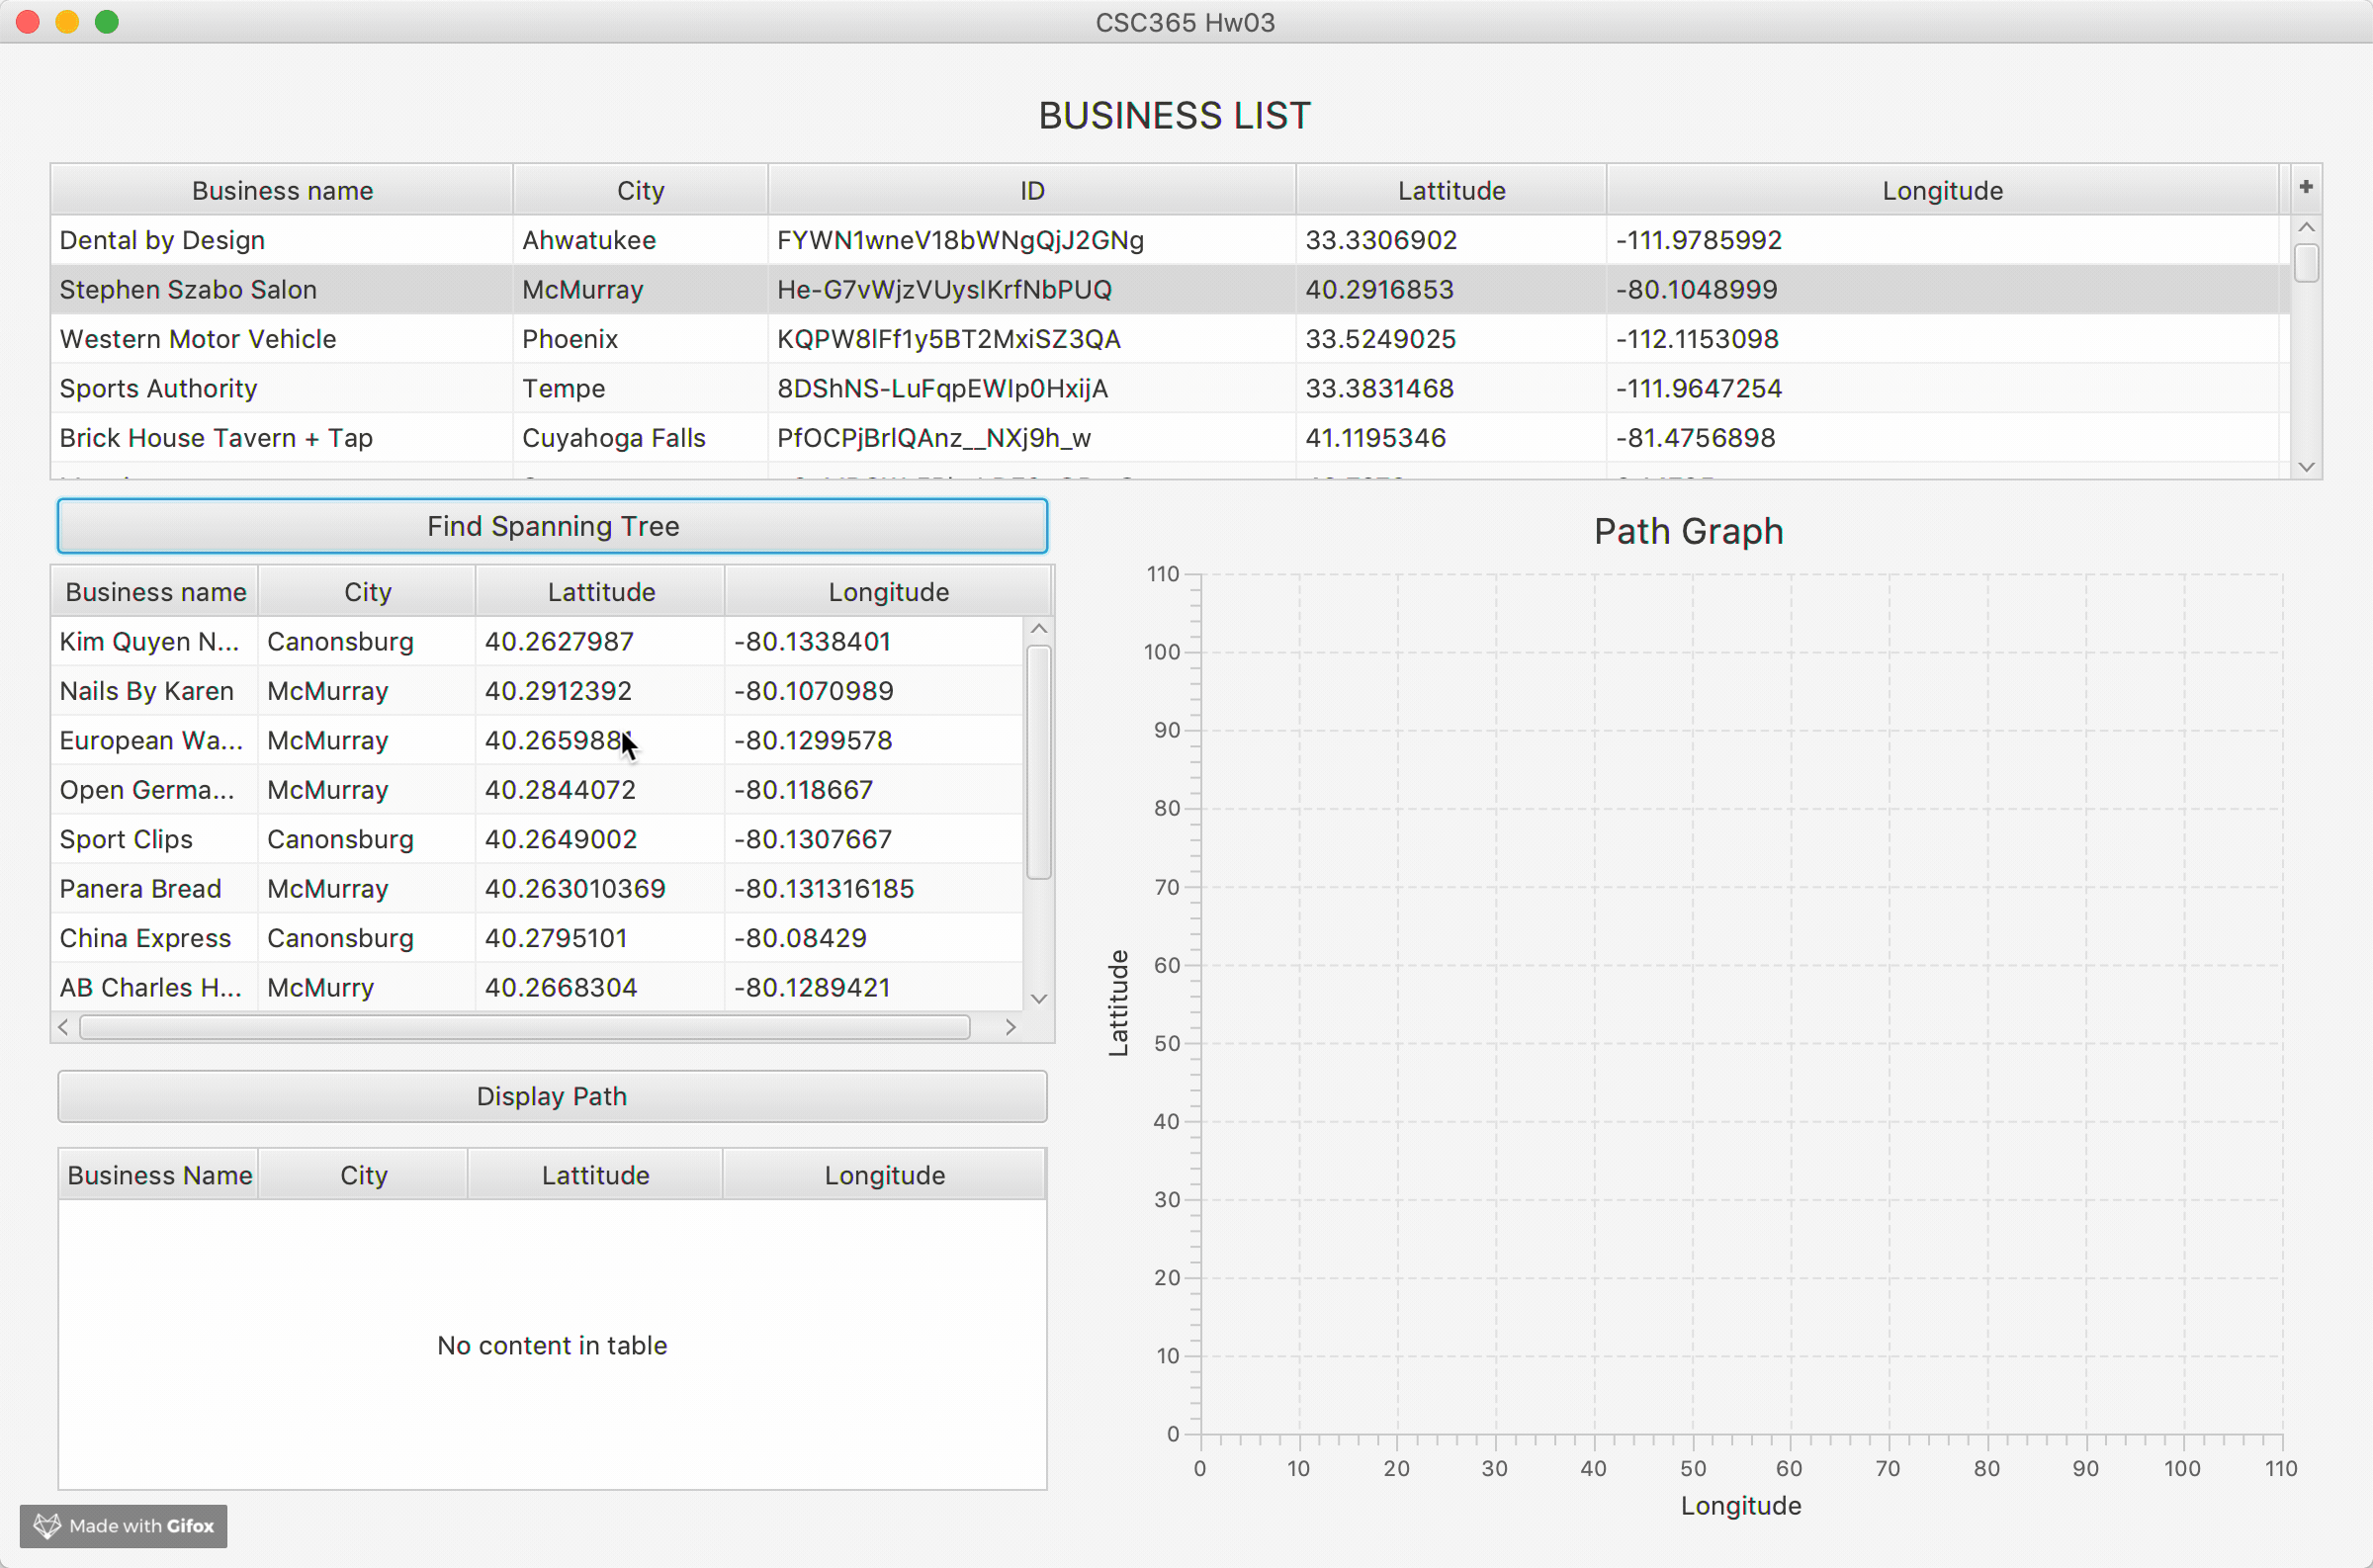Viewport: 2373px width, 1568px height.
Task: Sort business list by City header
Action: pos(640,190)
